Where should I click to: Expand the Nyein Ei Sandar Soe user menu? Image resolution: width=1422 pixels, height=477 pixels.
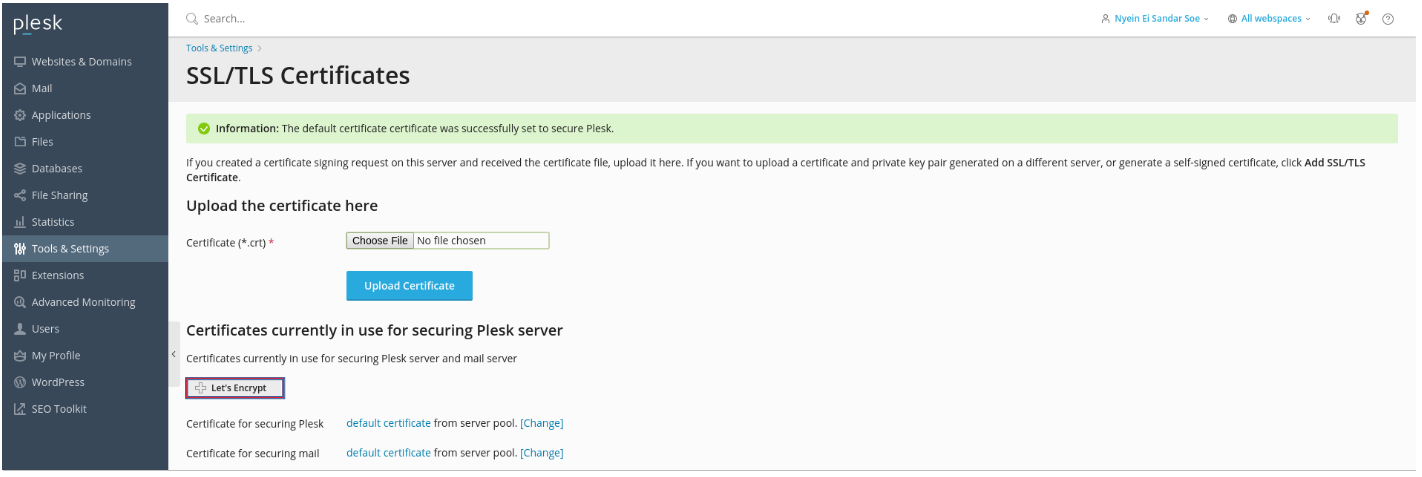point(1155,19)
